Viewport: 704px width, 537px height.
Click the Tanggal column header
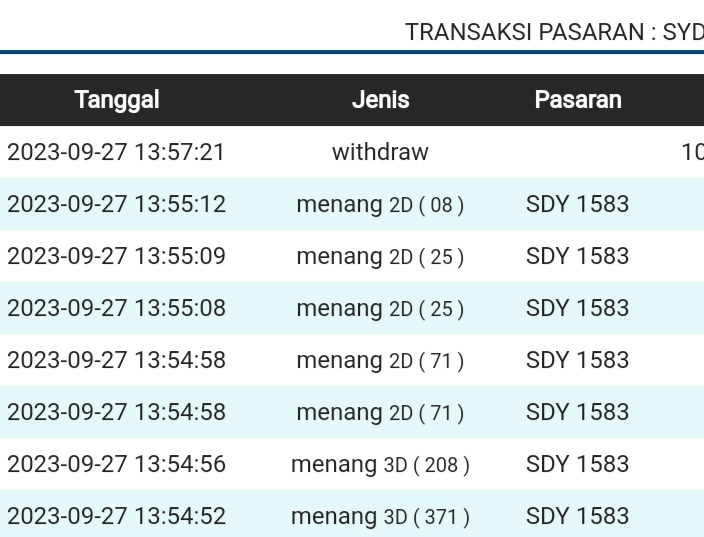pos(117,100)
